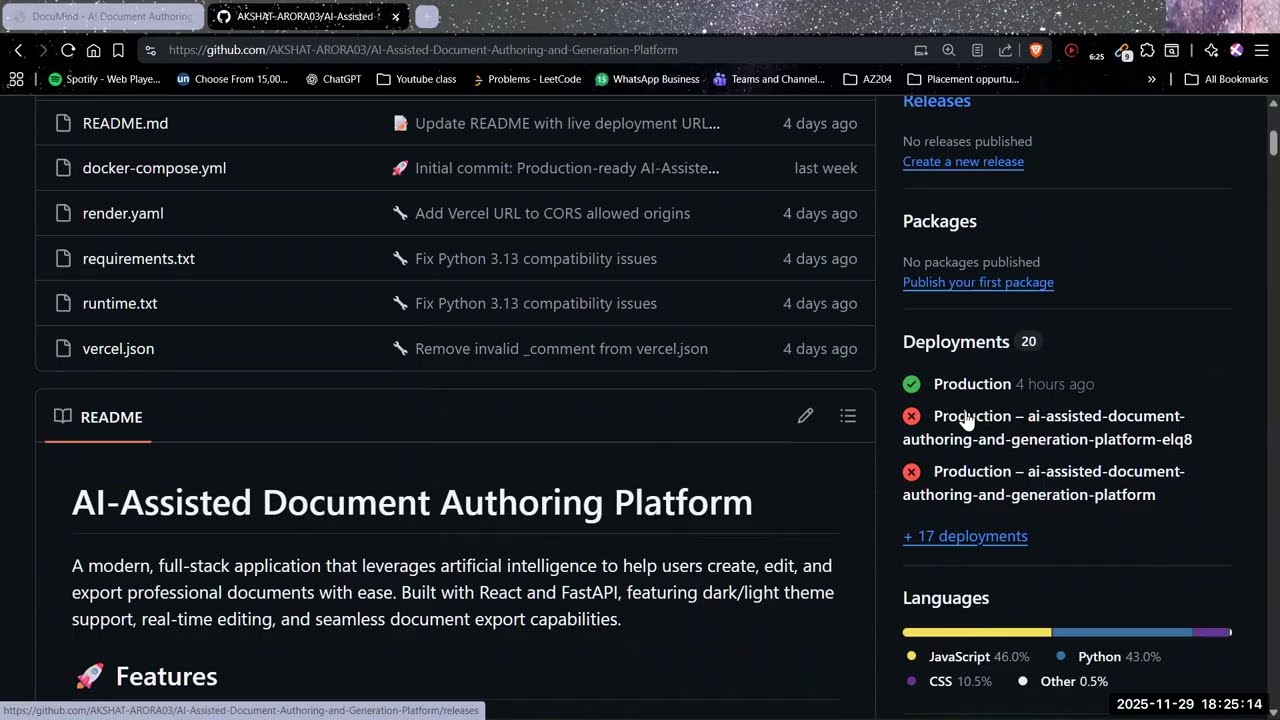Viewport: 1280px width, 720px height.
Task: Open runtime.txt file
Action: pyautogui.click(x=120, y=303)
